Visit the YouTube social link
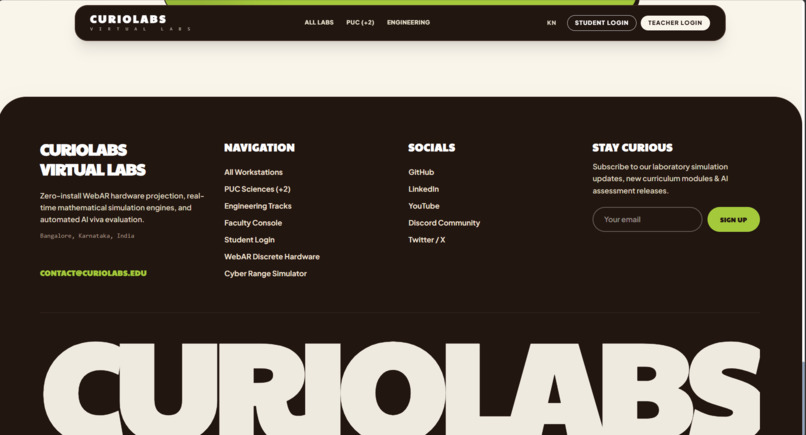The height and width of the screenshot is (435, 806). 424,206
